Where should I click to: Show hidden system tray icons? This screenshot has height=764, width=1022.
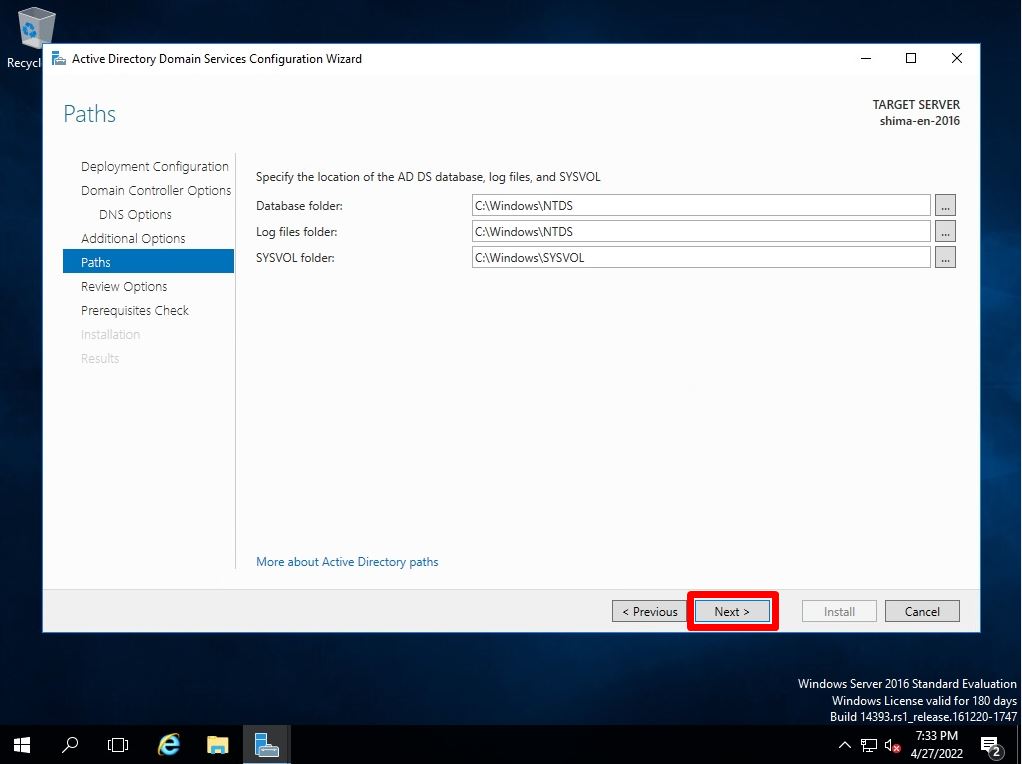tap(844, 745)
